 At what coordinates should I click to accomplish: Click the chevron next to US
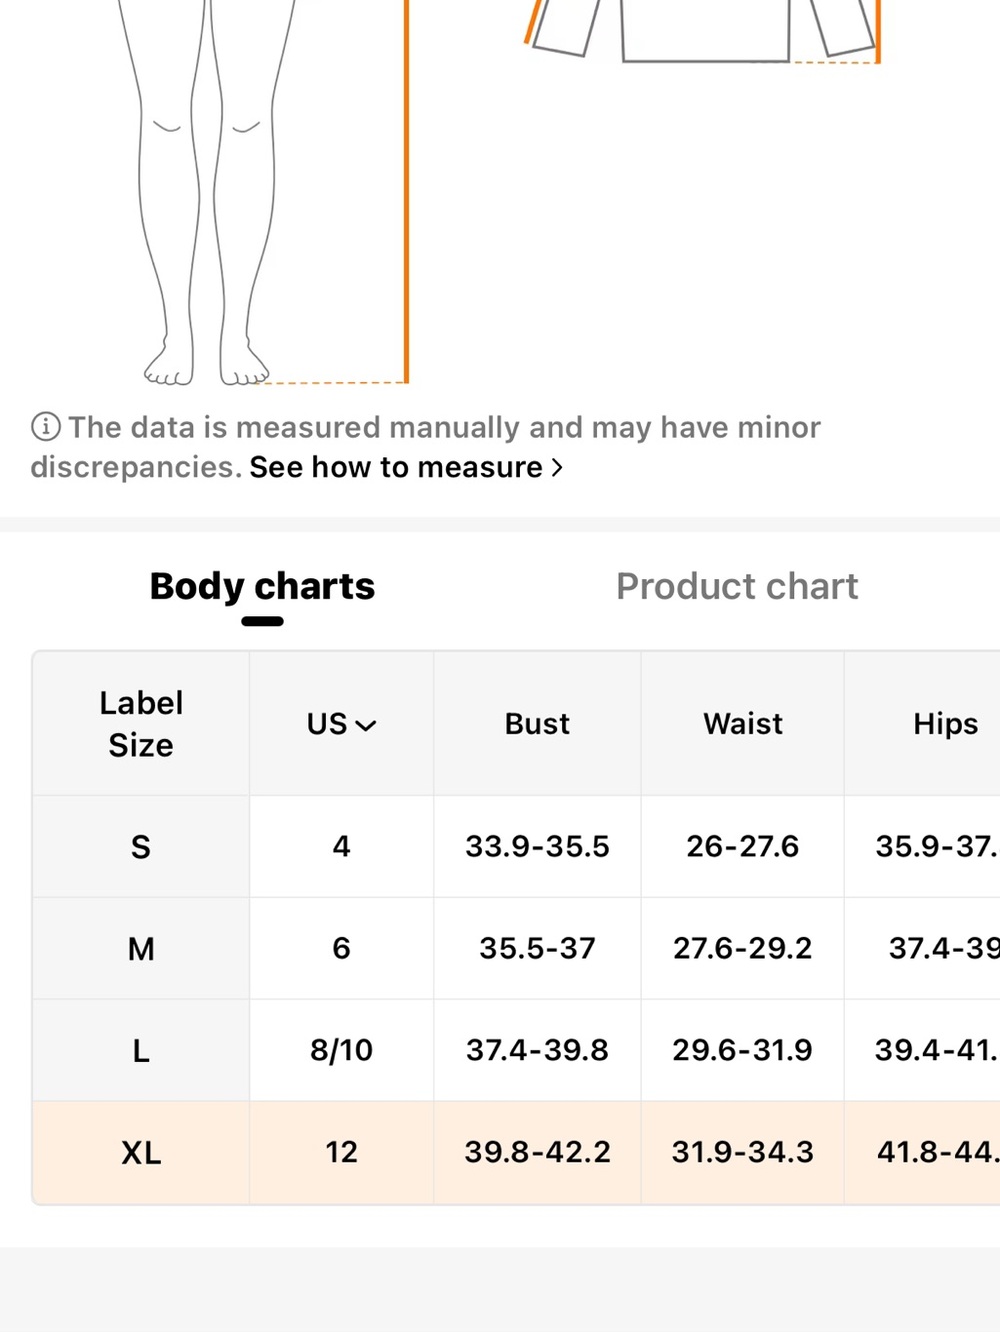point(366,726)
